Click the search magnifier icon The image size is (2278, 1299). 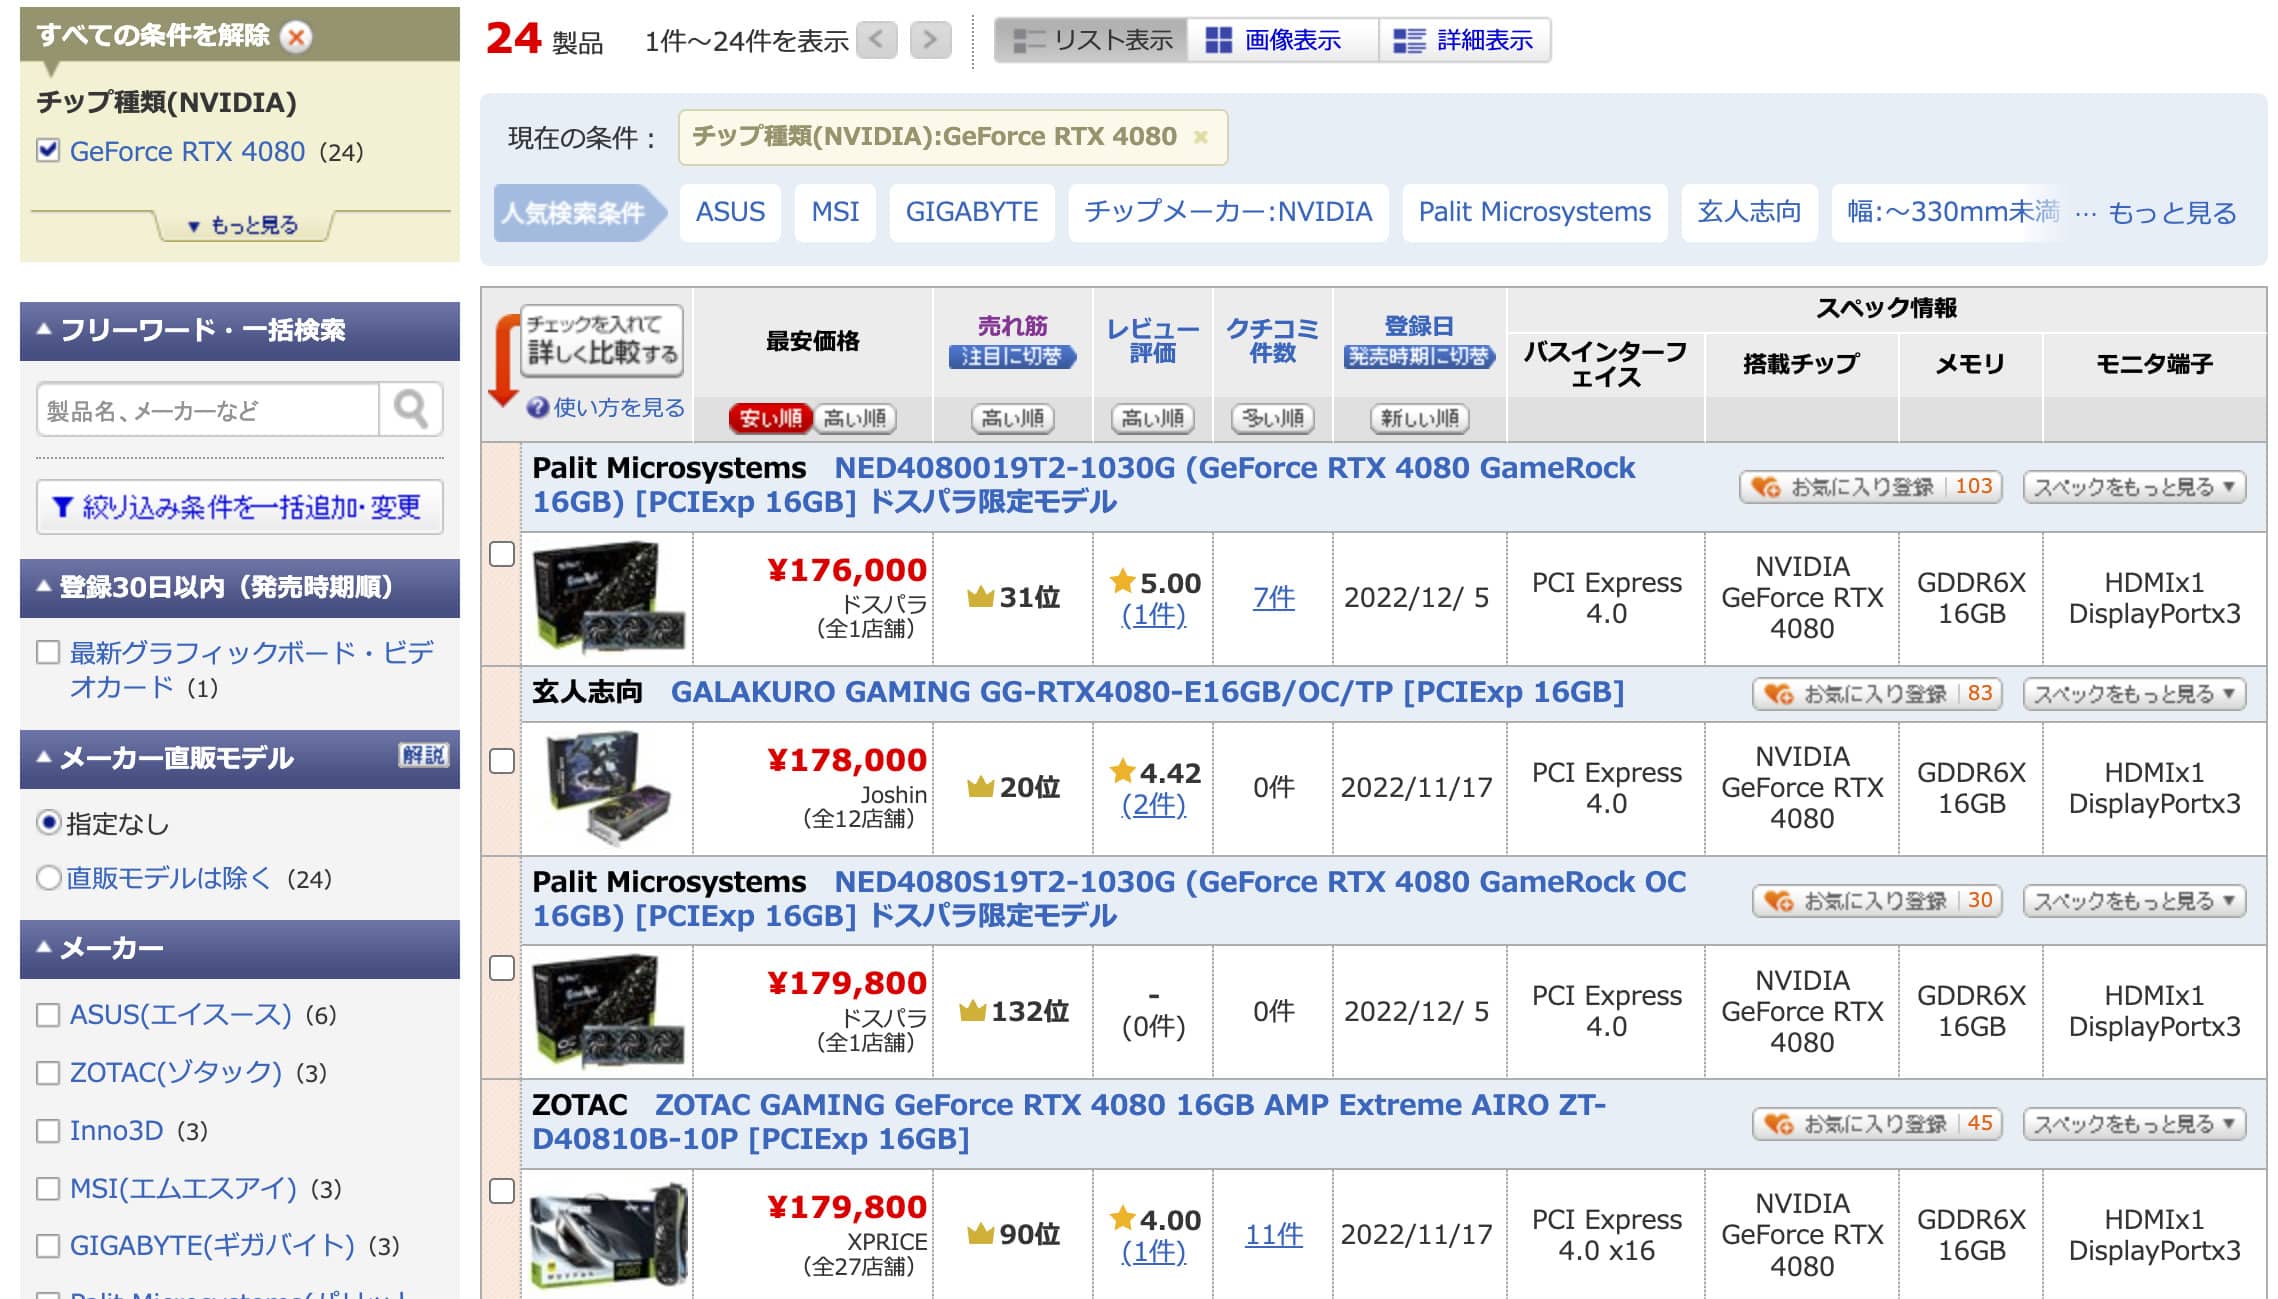411,409
